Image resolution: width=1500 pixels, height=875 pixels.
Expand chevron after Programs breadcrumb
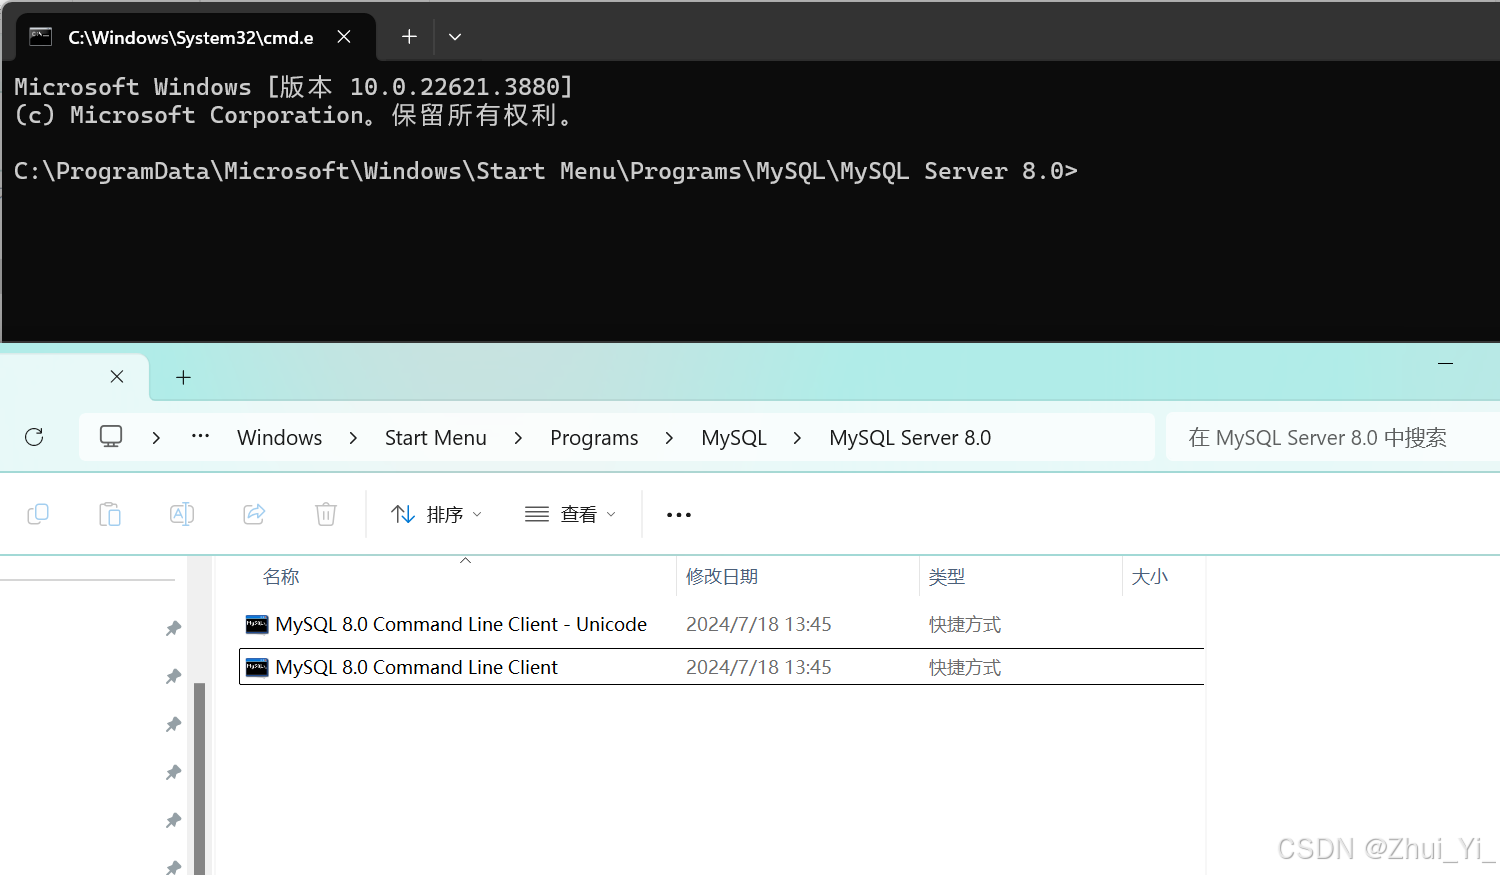click(x=669, y=438)
